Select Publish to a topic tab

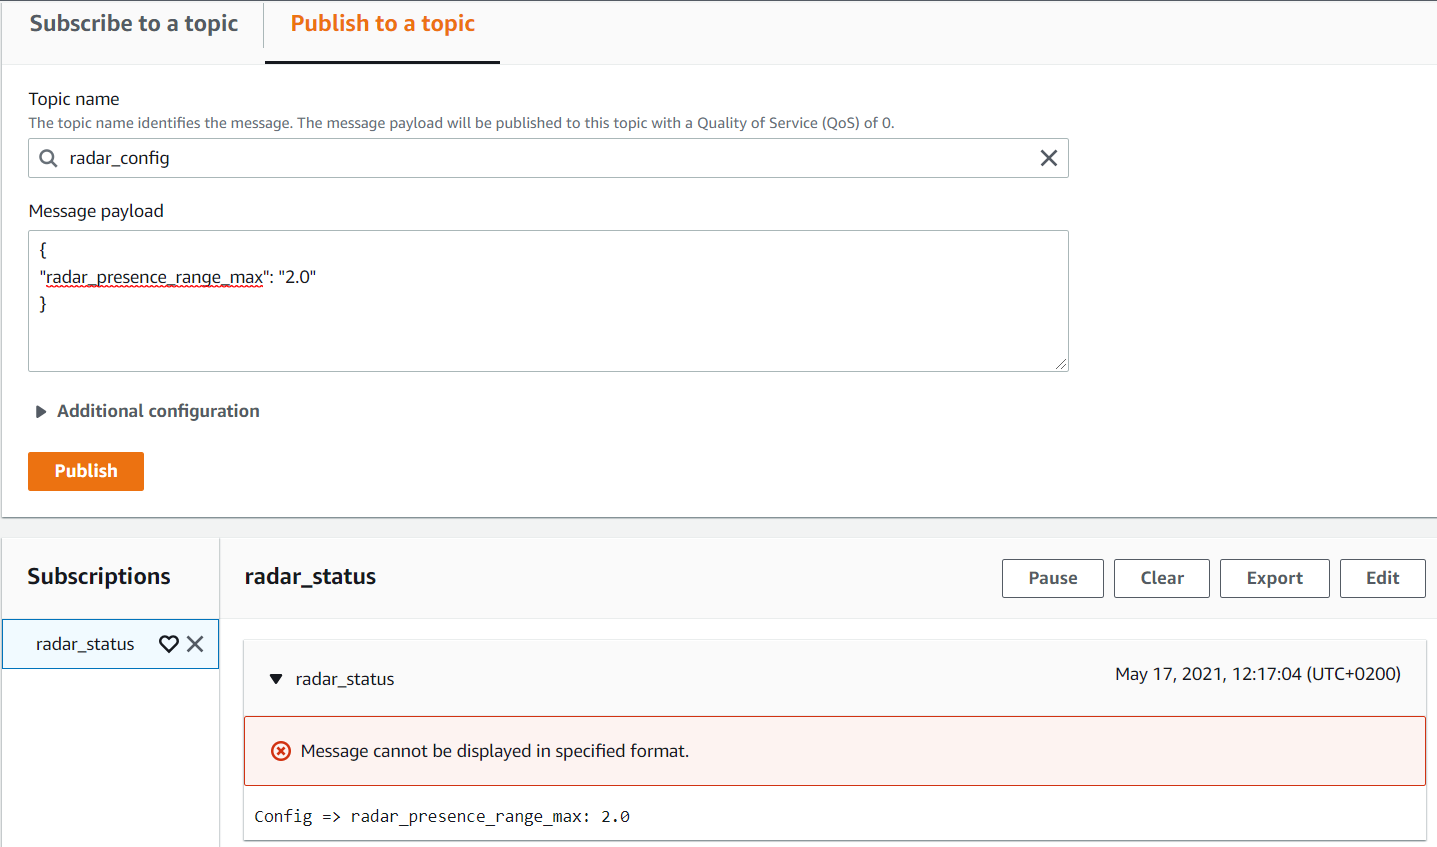382,24
